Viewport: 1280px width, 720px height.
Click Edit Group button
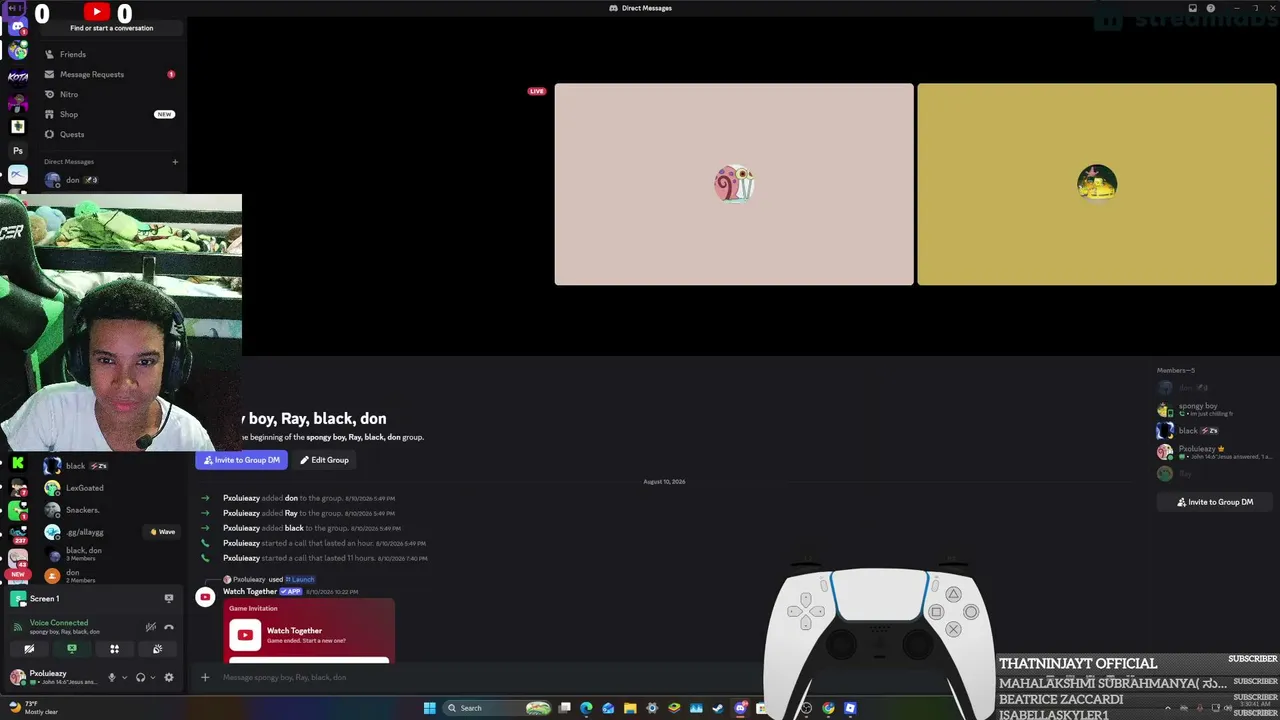point(324,460)
